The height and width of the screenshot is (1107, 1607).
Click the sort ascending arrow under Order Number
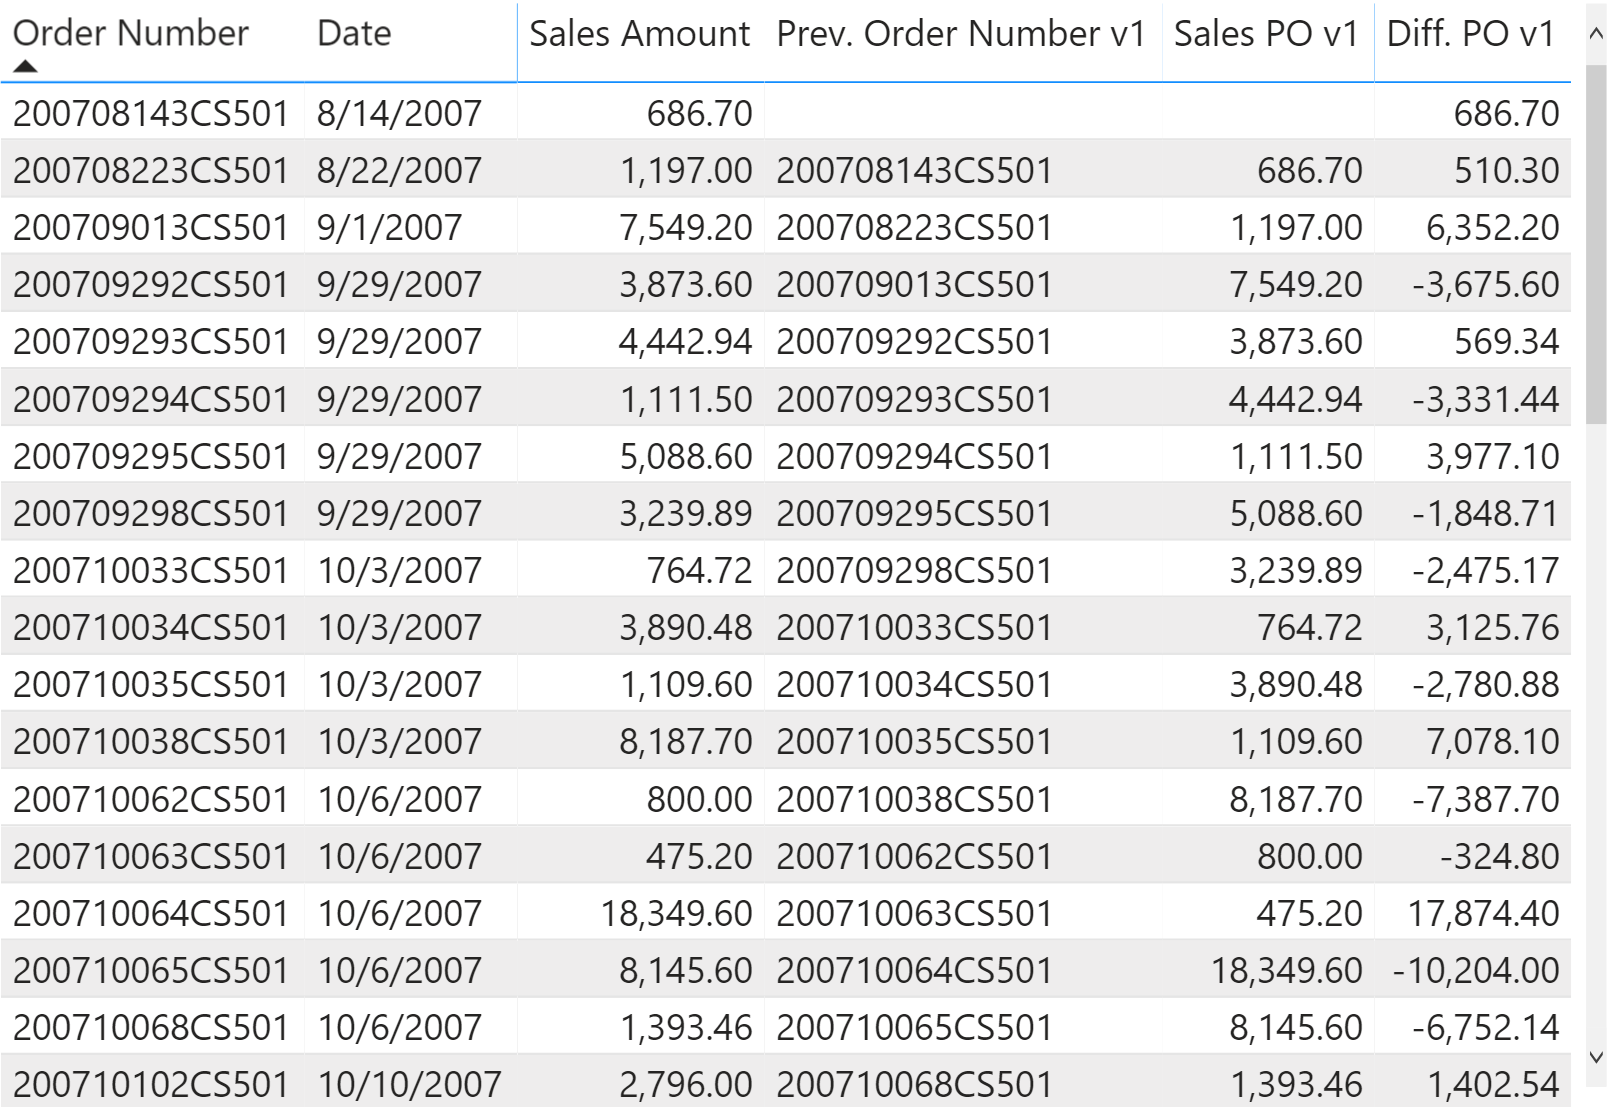25,67
